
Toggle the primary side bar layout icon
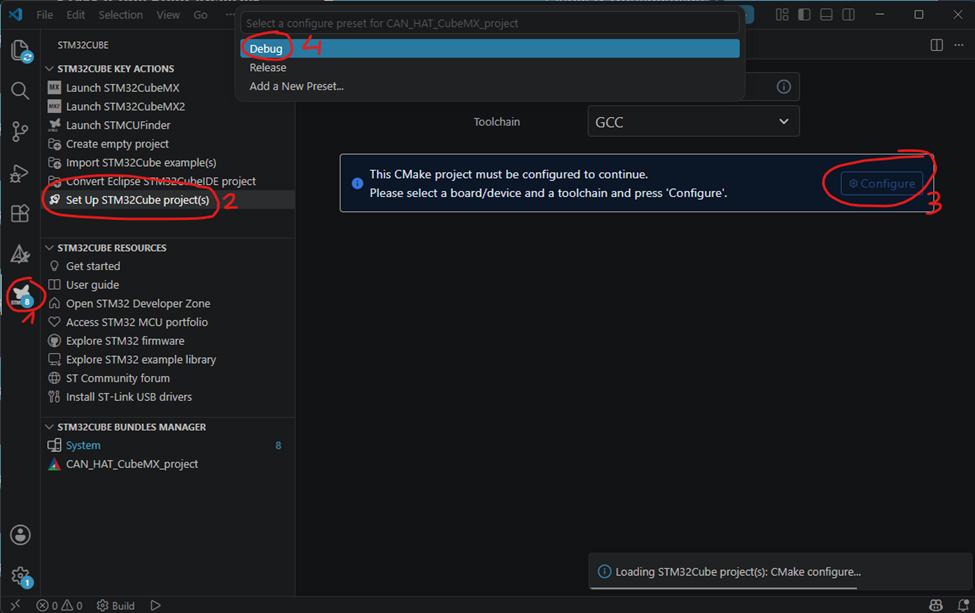(x=804, y=14)
